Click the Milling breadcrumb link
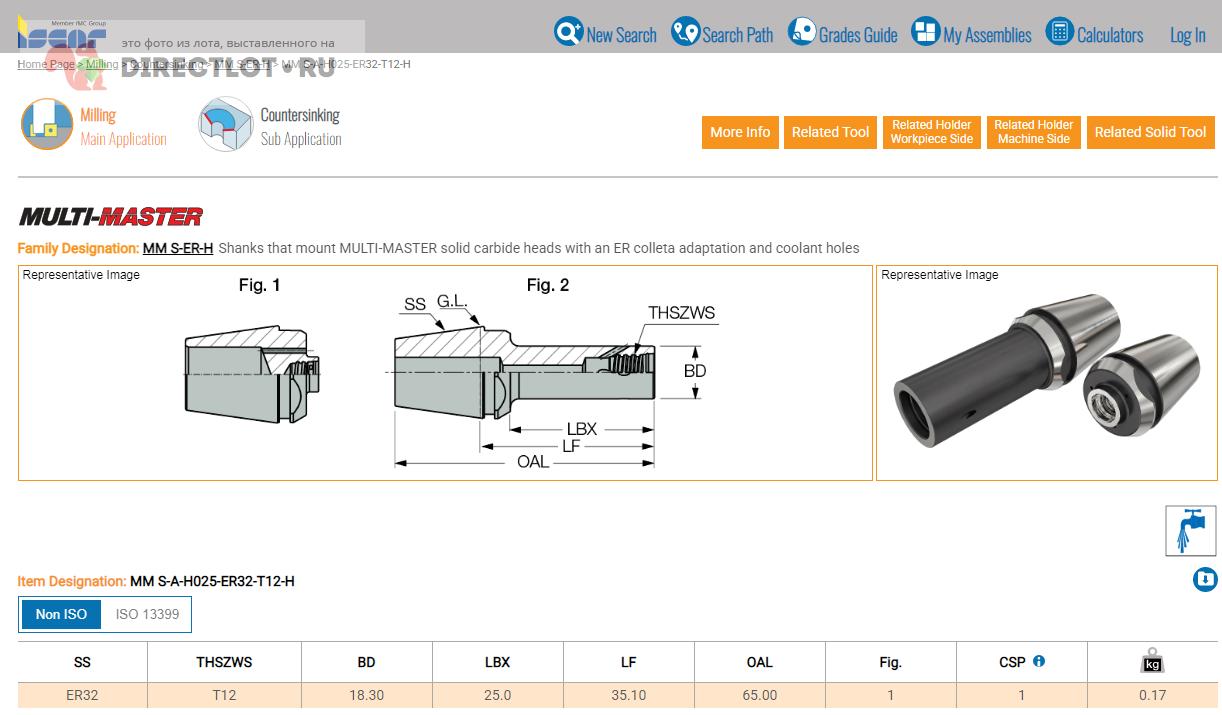This screenshot has width=1222, height=715. pos(102,64)
